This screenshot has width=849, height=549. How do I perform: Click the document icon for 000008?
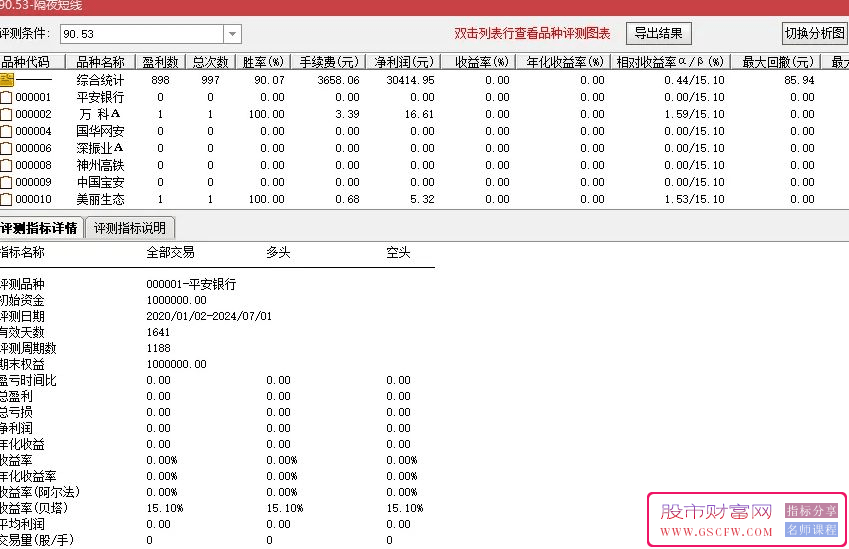click(x=6, y=165)
